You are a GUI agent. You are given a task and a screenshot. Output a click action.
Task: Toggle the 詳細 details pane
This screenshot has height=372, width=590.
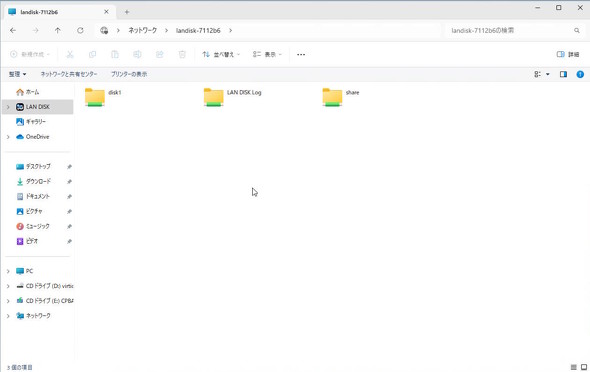point(568,55)
